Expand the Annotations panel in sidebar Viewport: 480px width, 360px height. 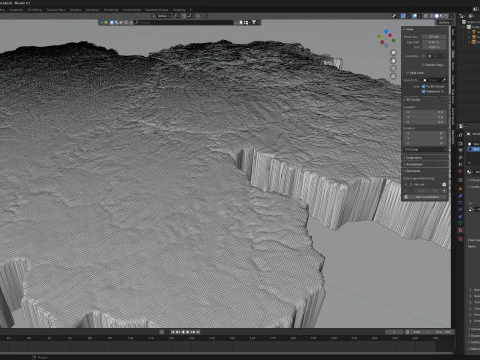point(413,164)
